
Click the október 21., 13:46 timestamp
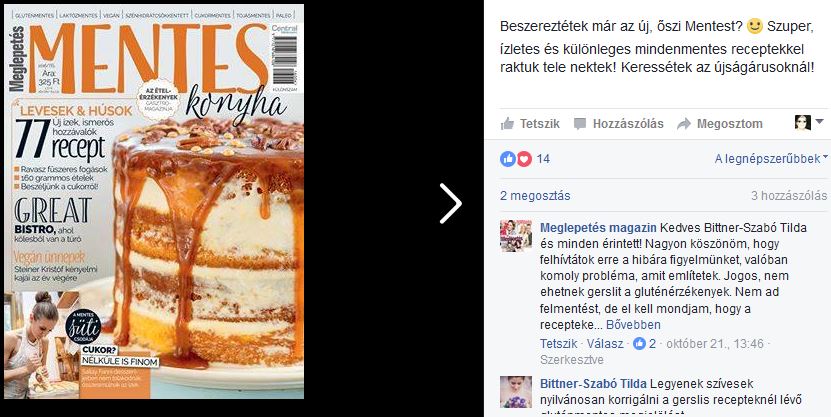(715, 344)
